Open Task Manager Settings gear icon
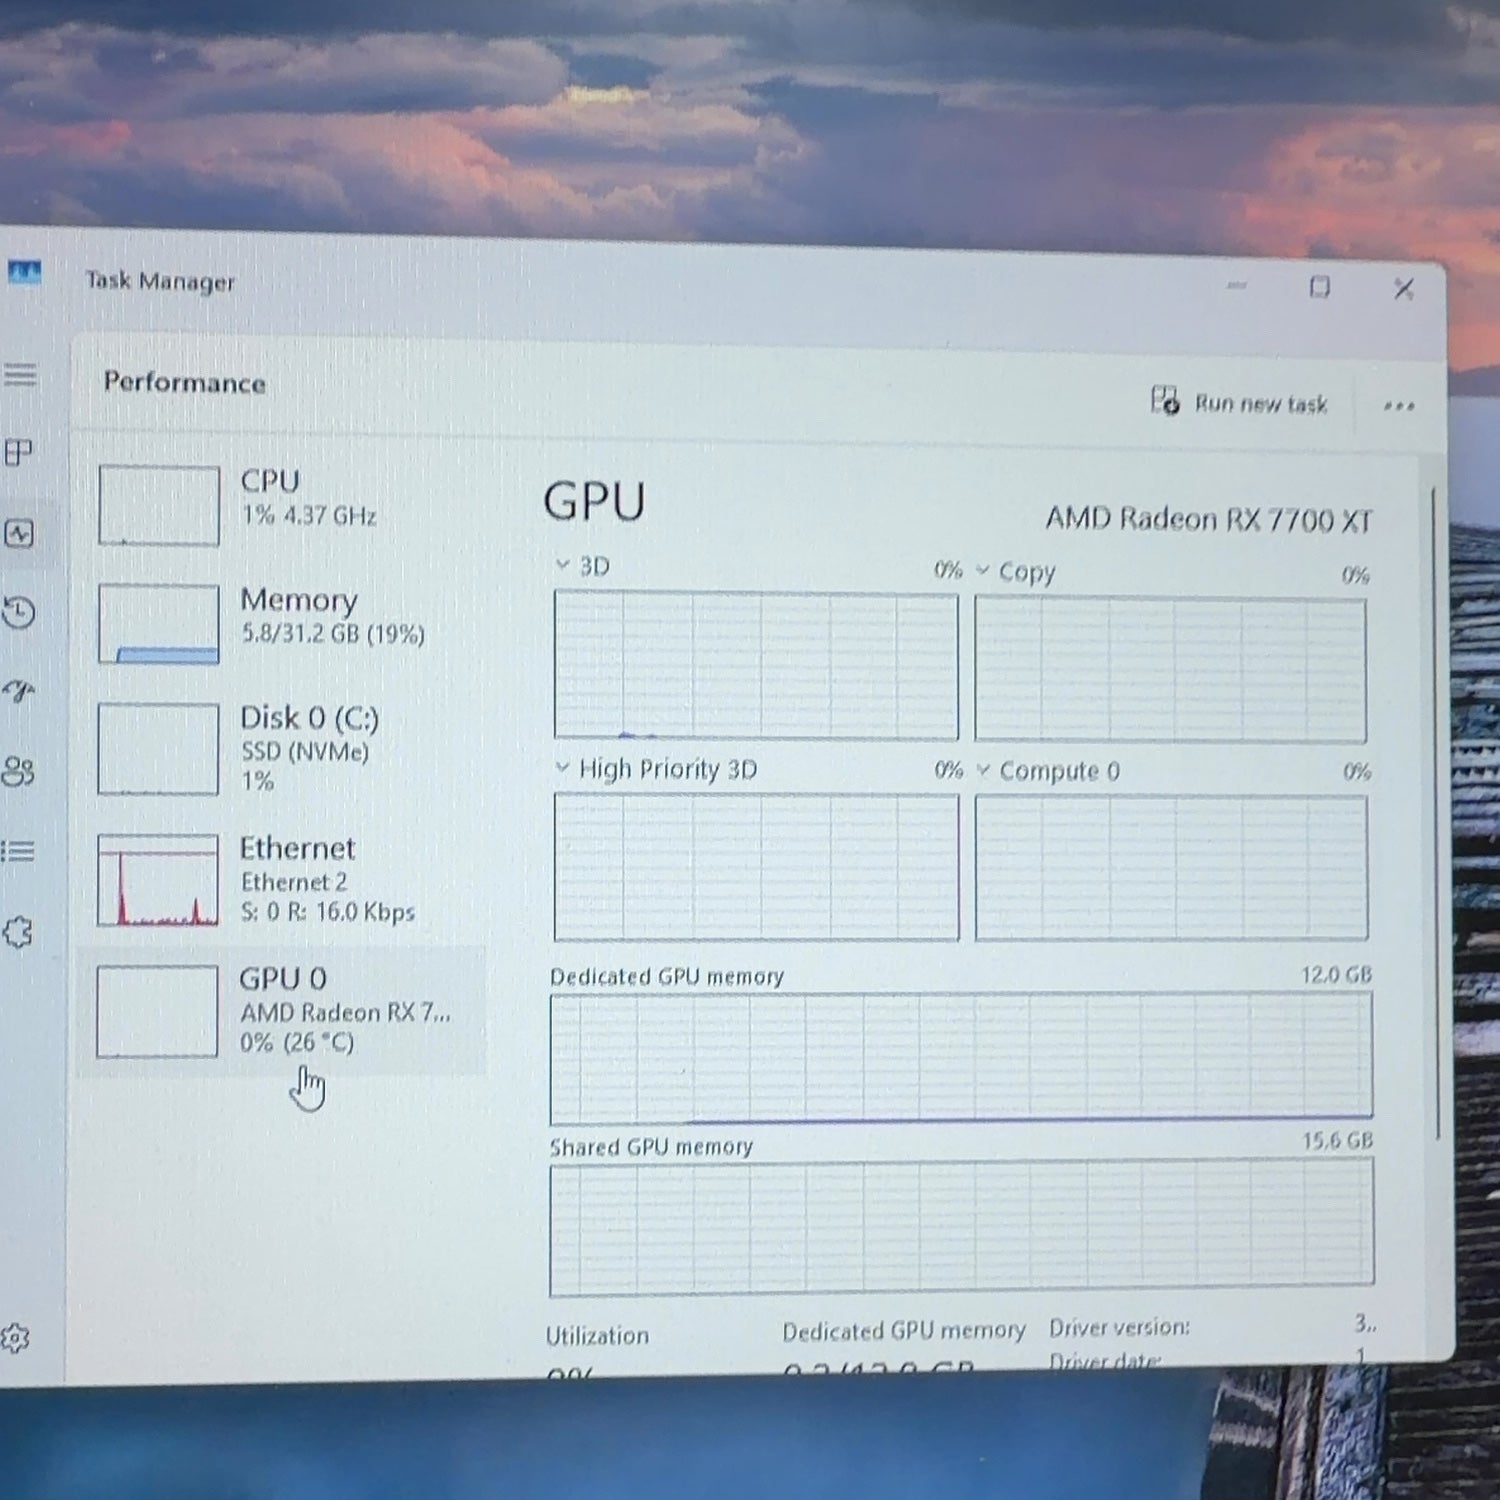1500x1500 pixels. pyautogui.click(x=15, y=1338)
